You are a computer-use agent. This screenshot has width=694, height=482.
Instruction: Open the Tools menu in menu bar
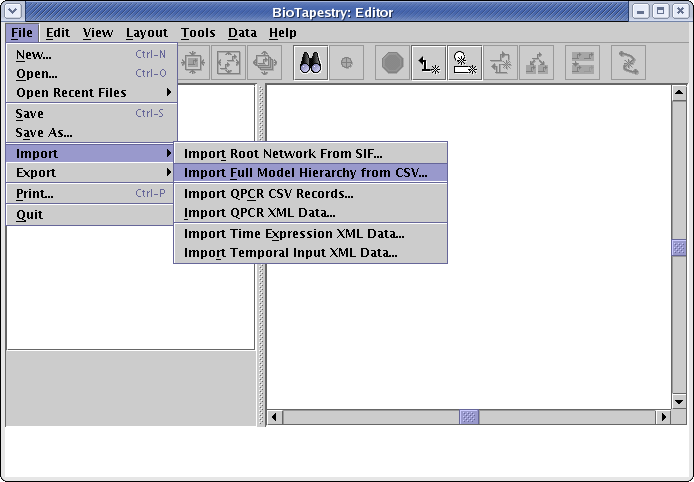tap(198, 33)
